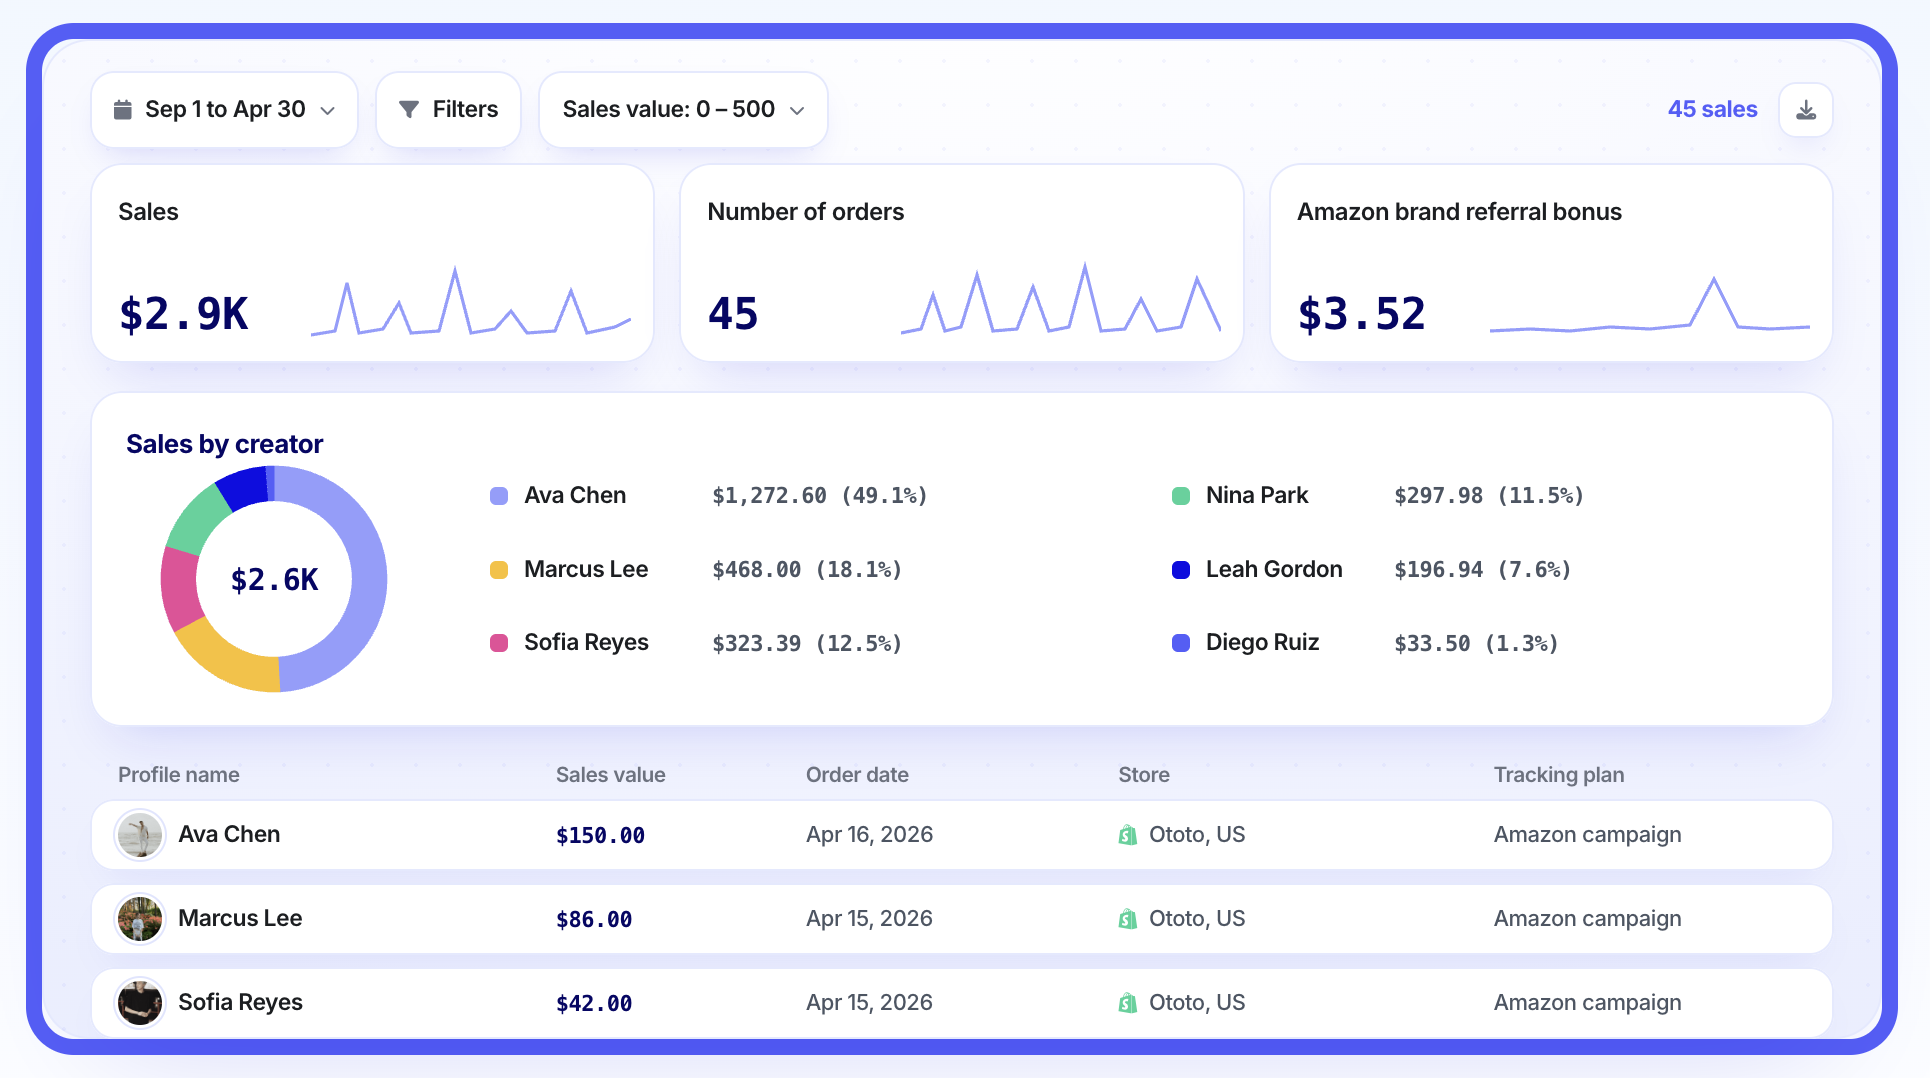This screenshot has width=1930, height=1078.
Task: Click the 45 sales link
Action: (x=1712, y=109)
